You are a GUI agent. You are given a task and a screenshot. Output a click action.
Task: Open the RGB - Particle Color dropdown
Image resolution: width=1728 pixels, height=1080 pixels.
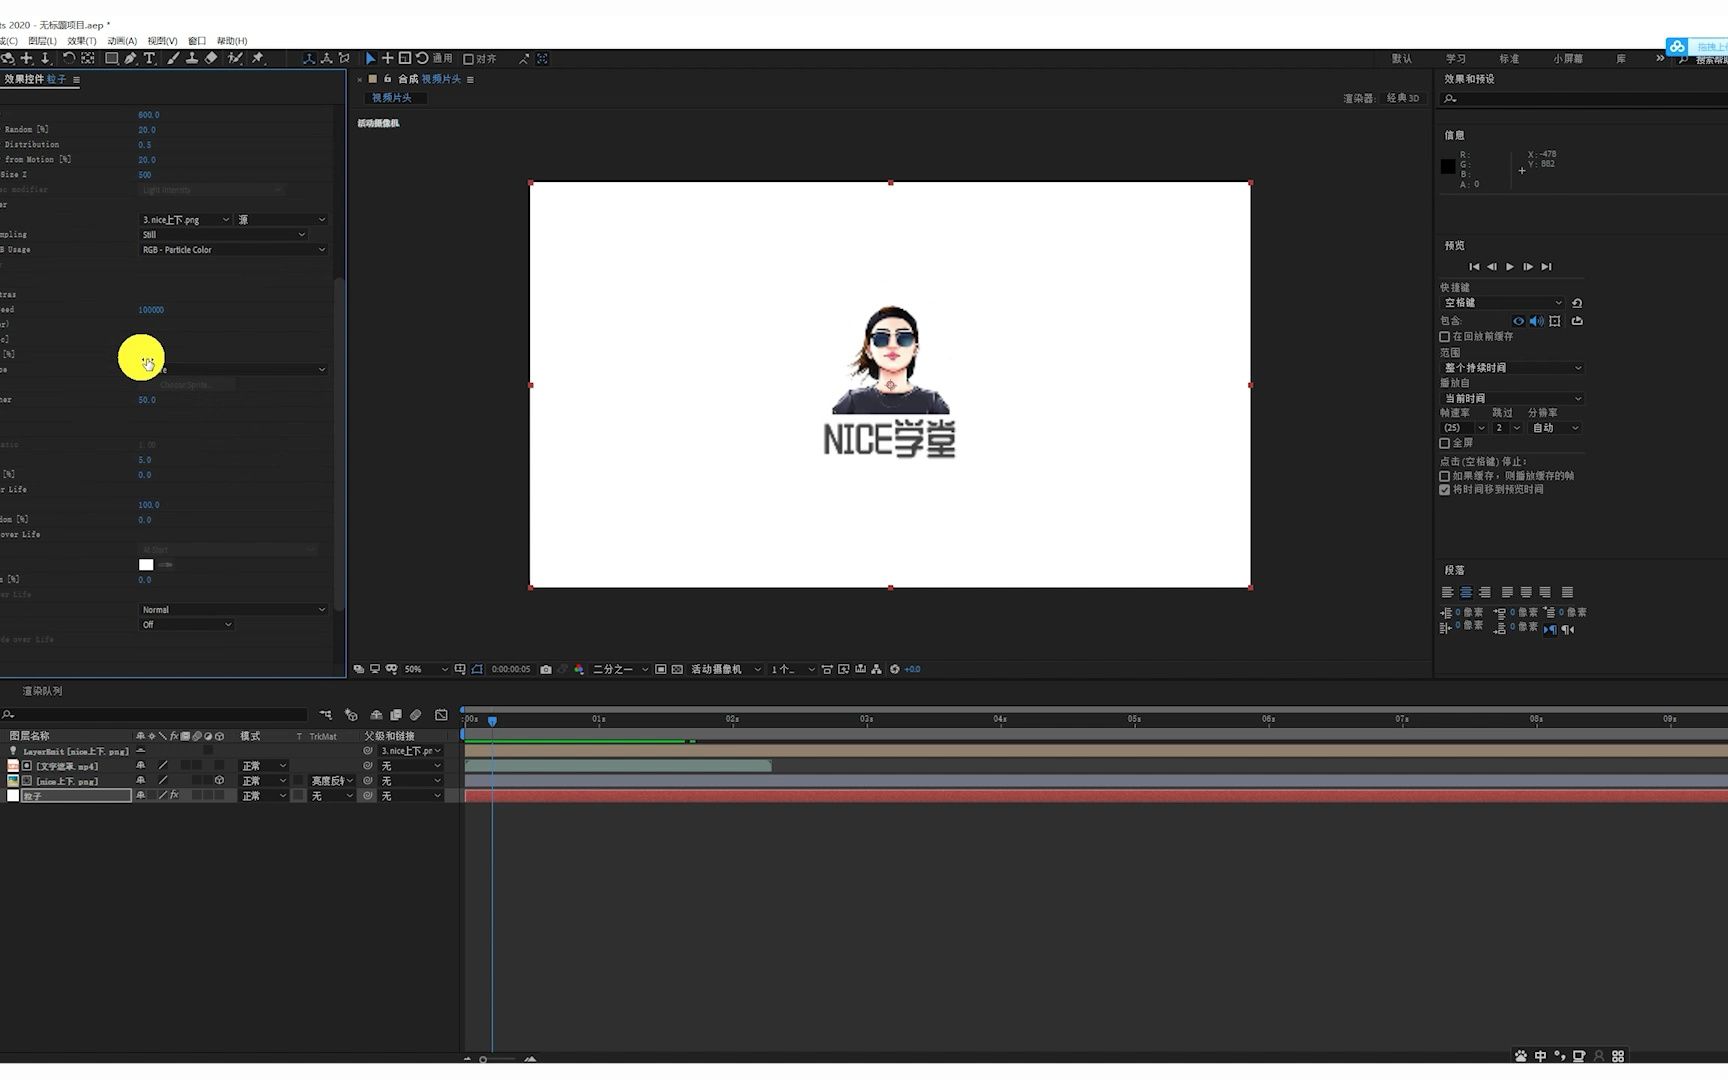coord(233,250)
